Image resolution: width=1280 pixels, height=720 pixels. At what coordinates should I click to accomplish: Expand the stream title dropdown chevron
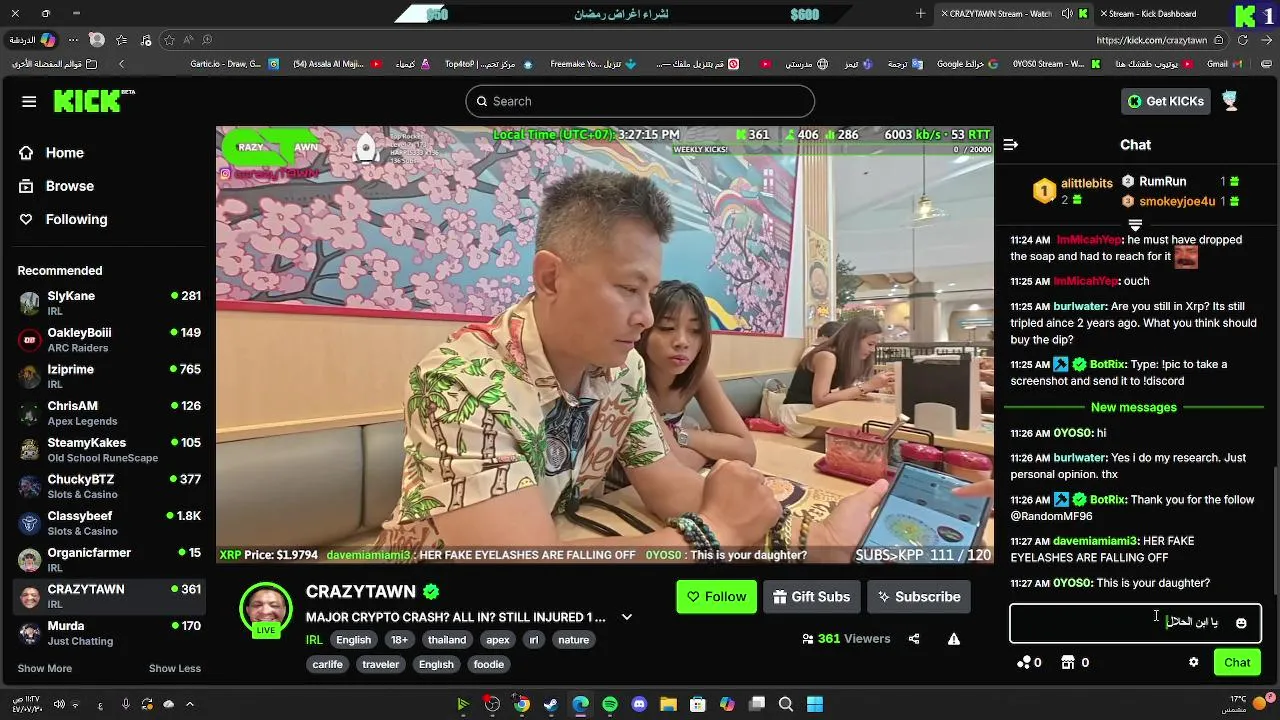[627, 617]
